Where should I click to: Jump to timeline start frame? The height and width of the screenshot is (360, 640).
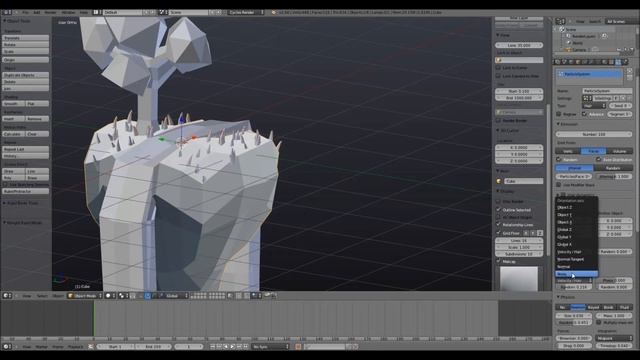(x=212, y=347)
